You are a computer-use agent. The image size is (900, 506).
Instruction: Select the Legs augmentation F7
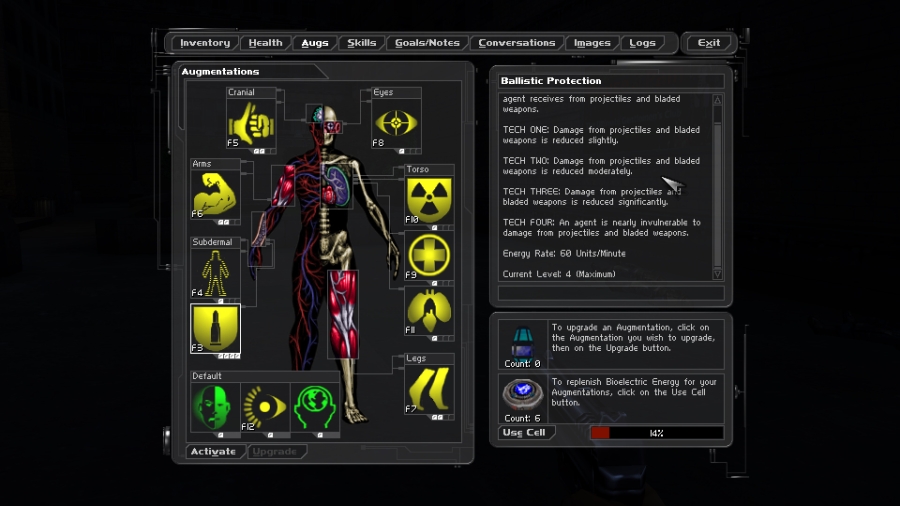click(429, 390)
